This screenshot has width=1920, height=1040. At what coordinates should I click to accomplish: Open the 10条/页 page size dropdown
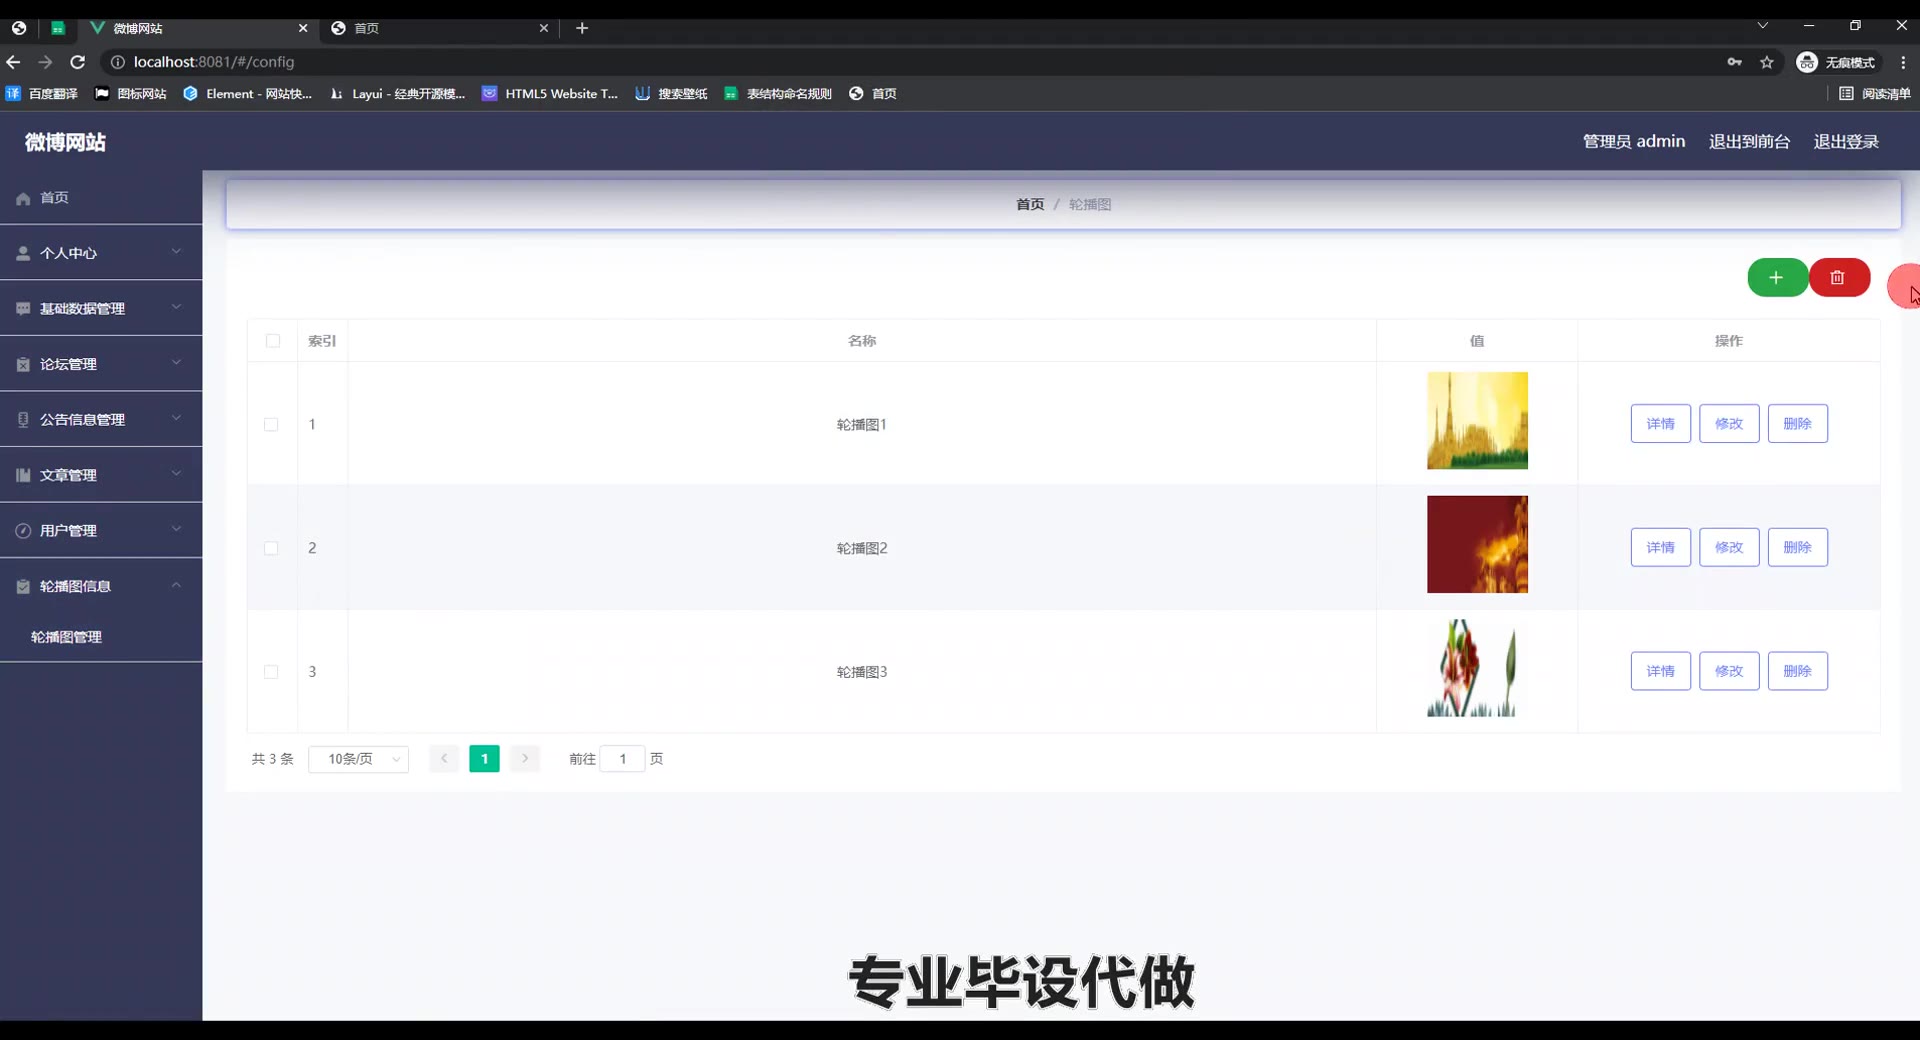coord(359,759)
